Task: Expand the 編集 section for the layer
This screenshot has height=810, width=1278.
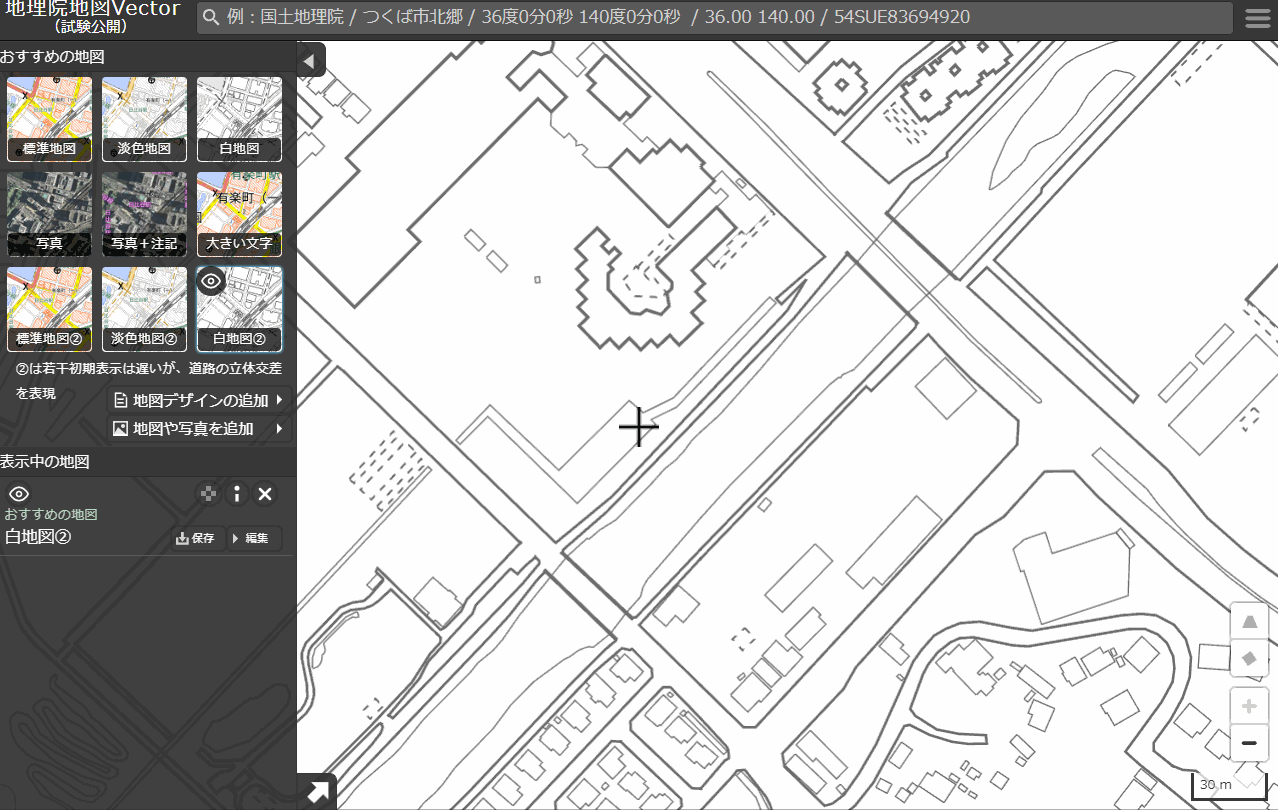Action: coord(254,538)
